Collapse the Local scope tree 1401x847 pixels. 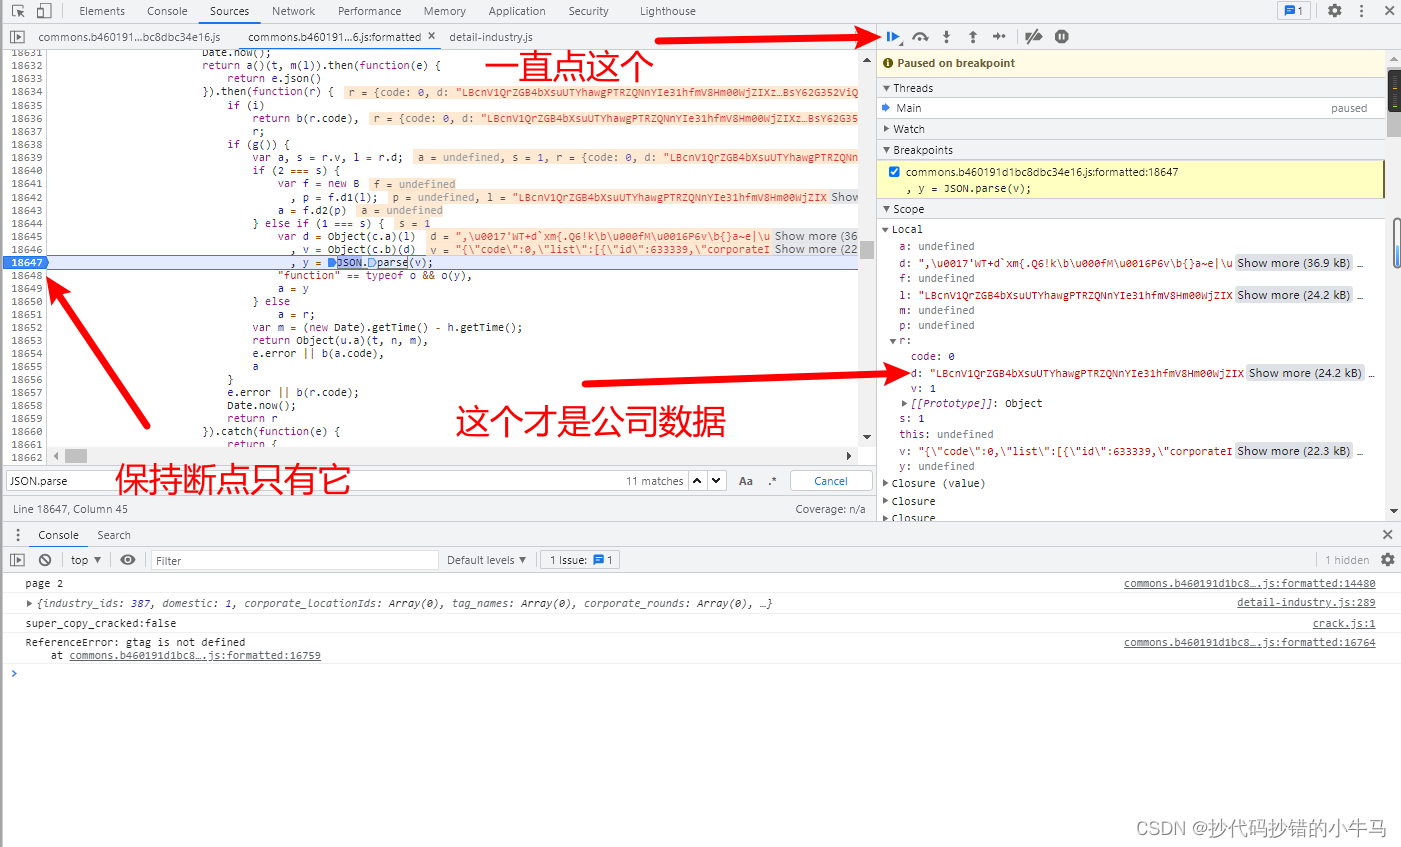pyautogui.click(x=886, y=230)
